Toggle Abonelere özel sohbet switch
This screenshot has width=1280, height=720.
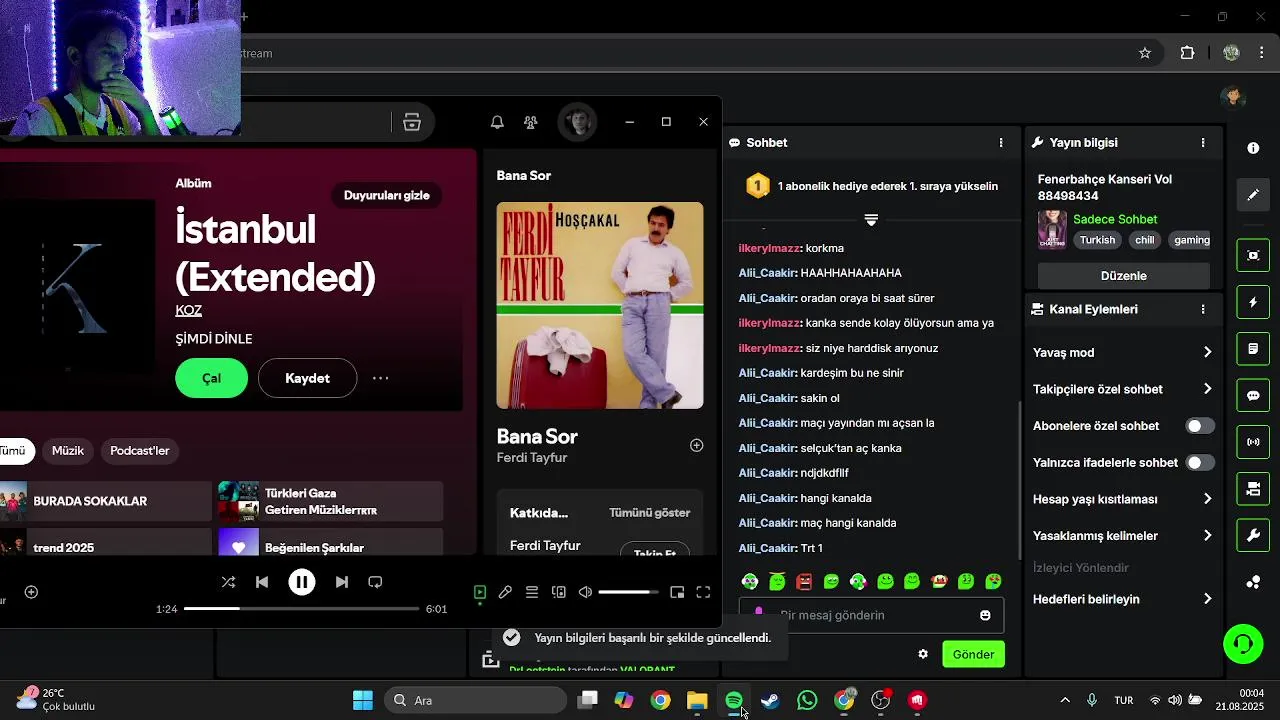pyautogui.click(x=1200, y=426)
